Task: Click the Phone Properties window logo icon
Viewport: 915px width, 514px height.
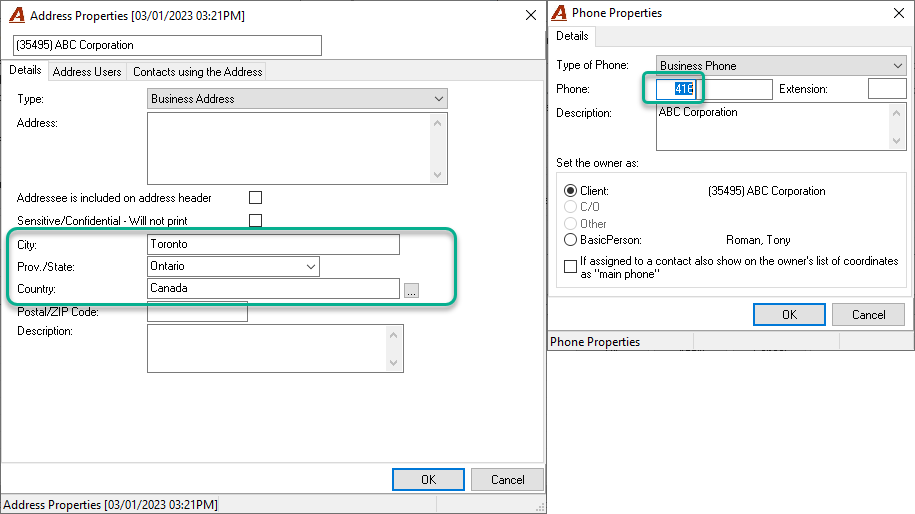Action: [x=559, y=12]
